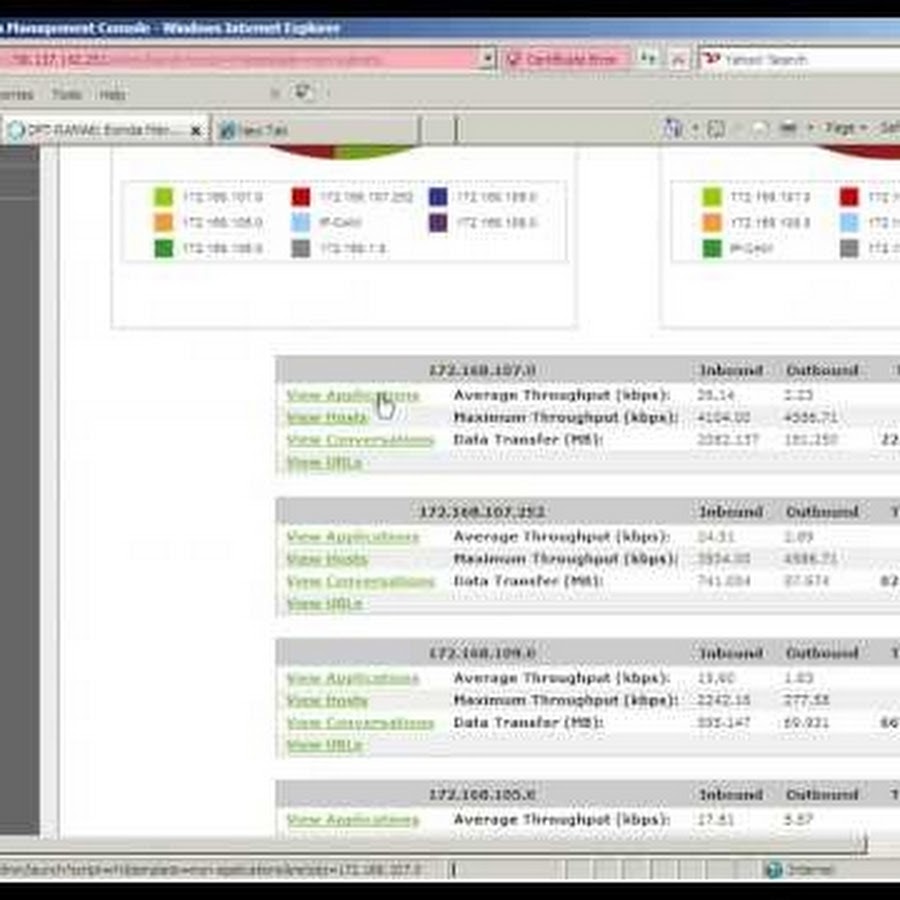
Task: Open the address bar dropdown arrow
Action: pos(487,59)
